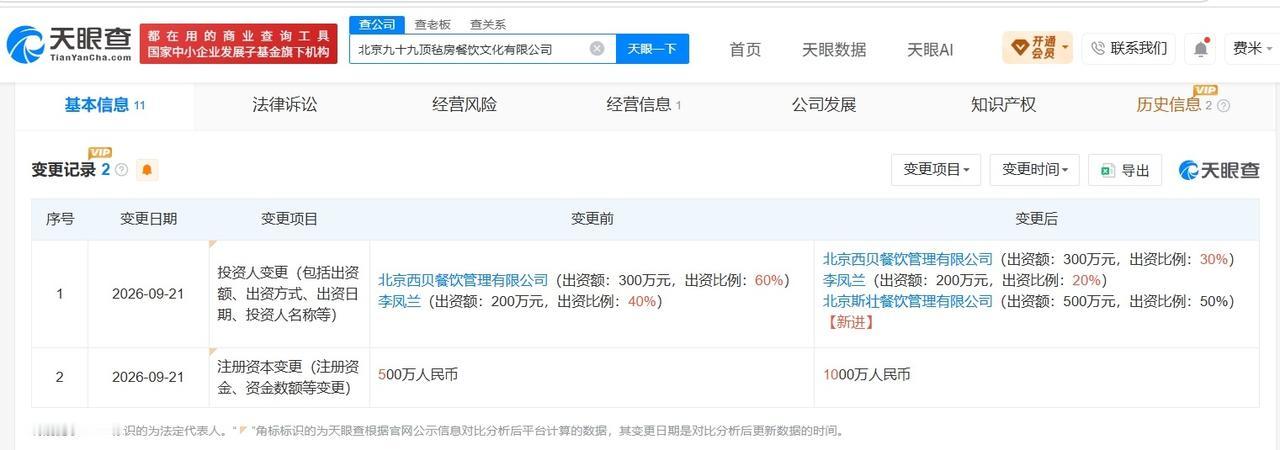This screenshot has height=450, width=1280.
Task: Open 北京斯壮餐饮管理有限公司 link
Action: pos(908,301)
